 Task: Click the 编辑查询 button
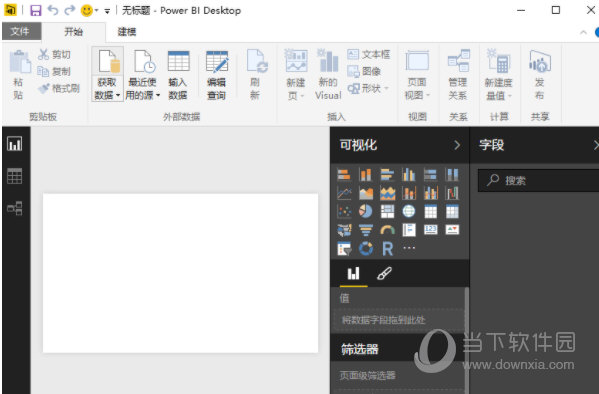click(217, 75)
